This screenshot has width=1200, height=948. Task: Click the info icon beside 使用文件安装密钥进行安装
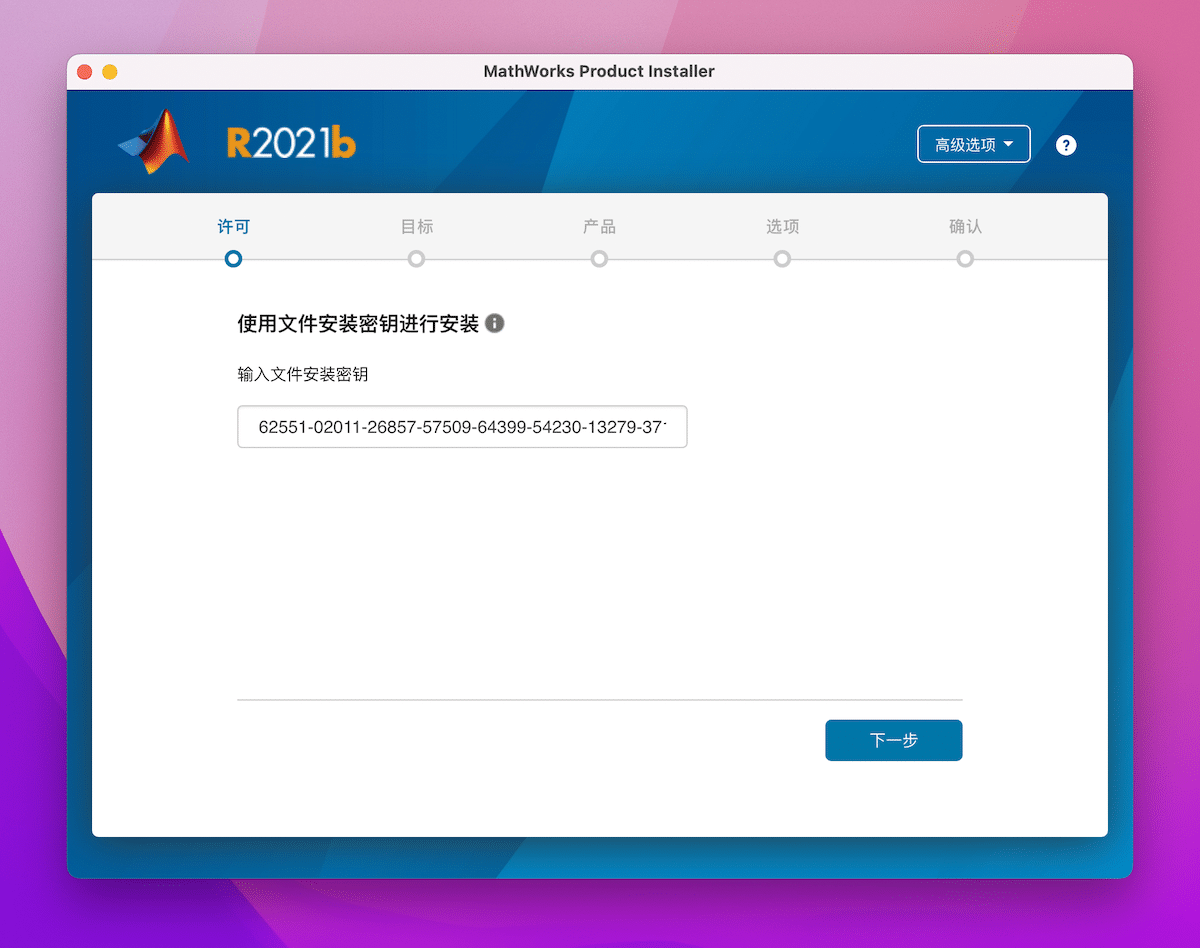(x=495, y=324)
